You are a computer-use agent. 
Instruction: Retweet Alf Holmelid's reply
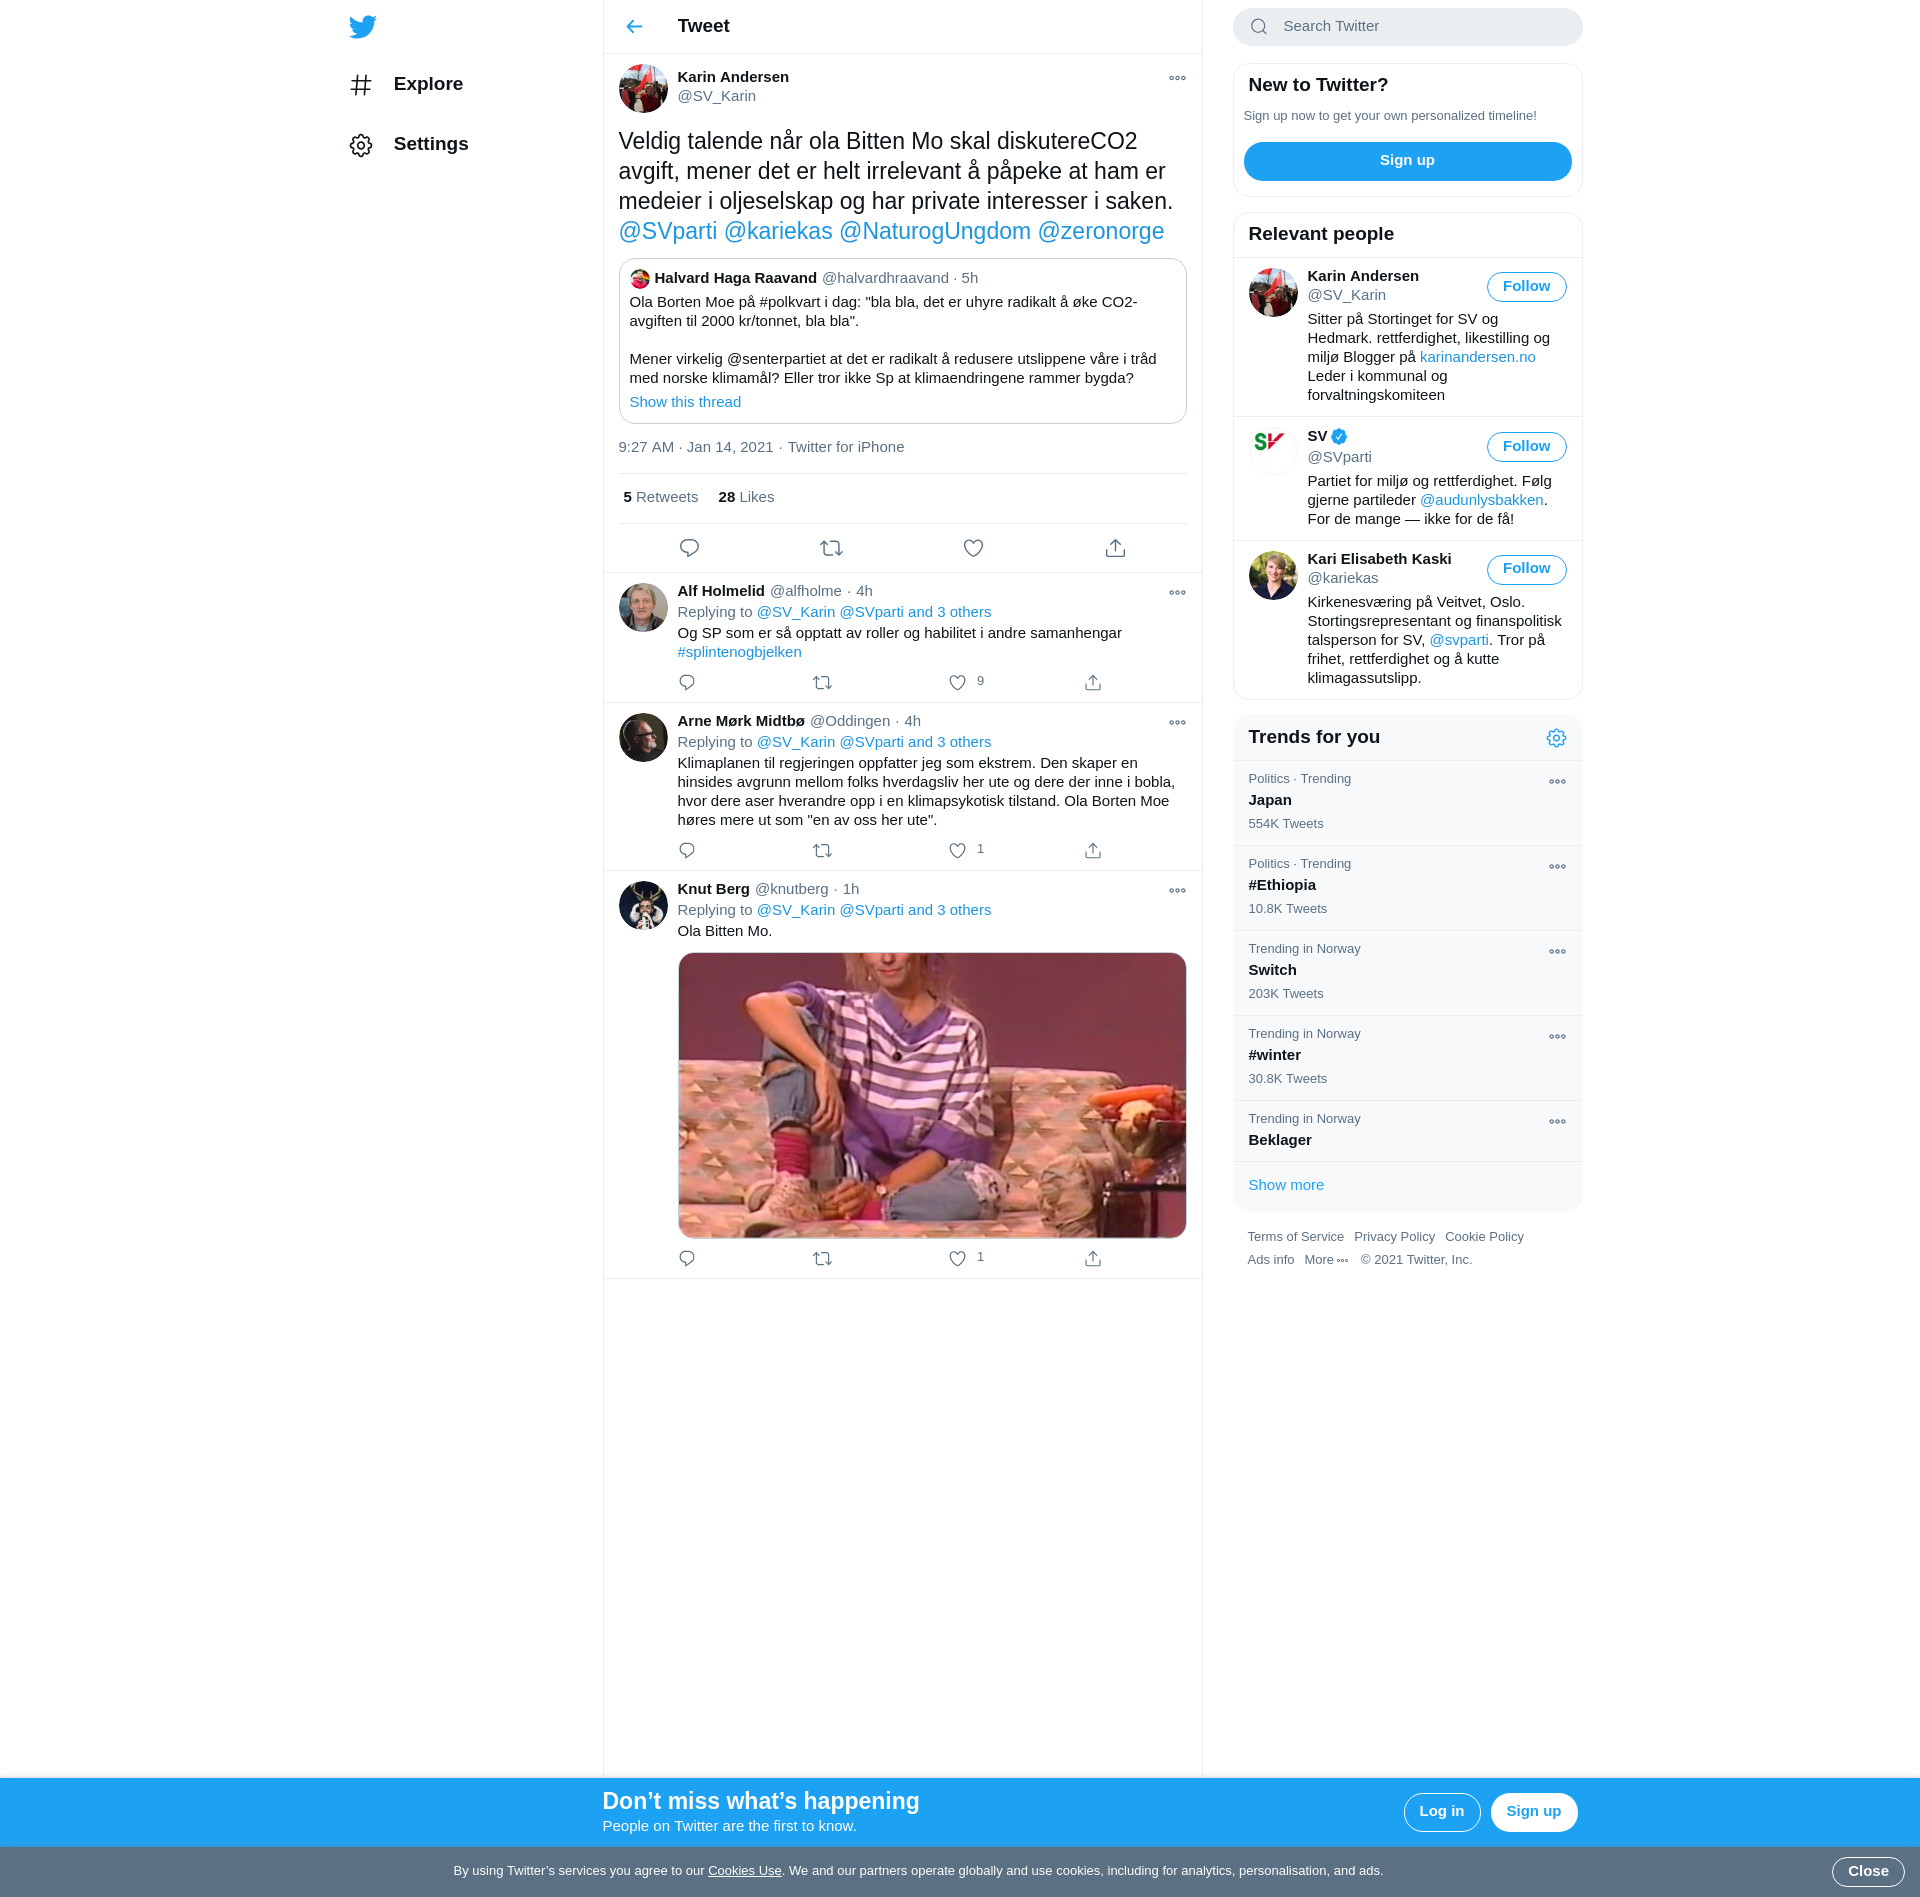(822, 683)
